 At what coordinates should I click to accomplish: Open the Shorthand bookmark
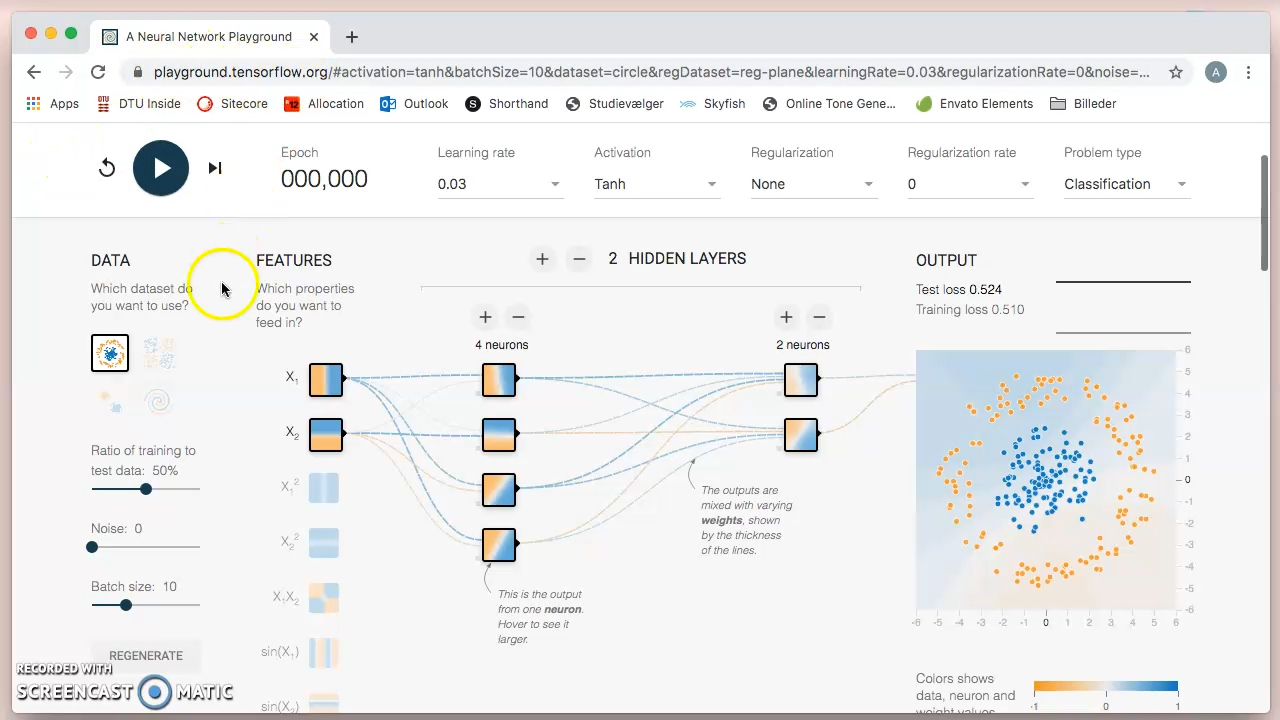coord(507,104)
